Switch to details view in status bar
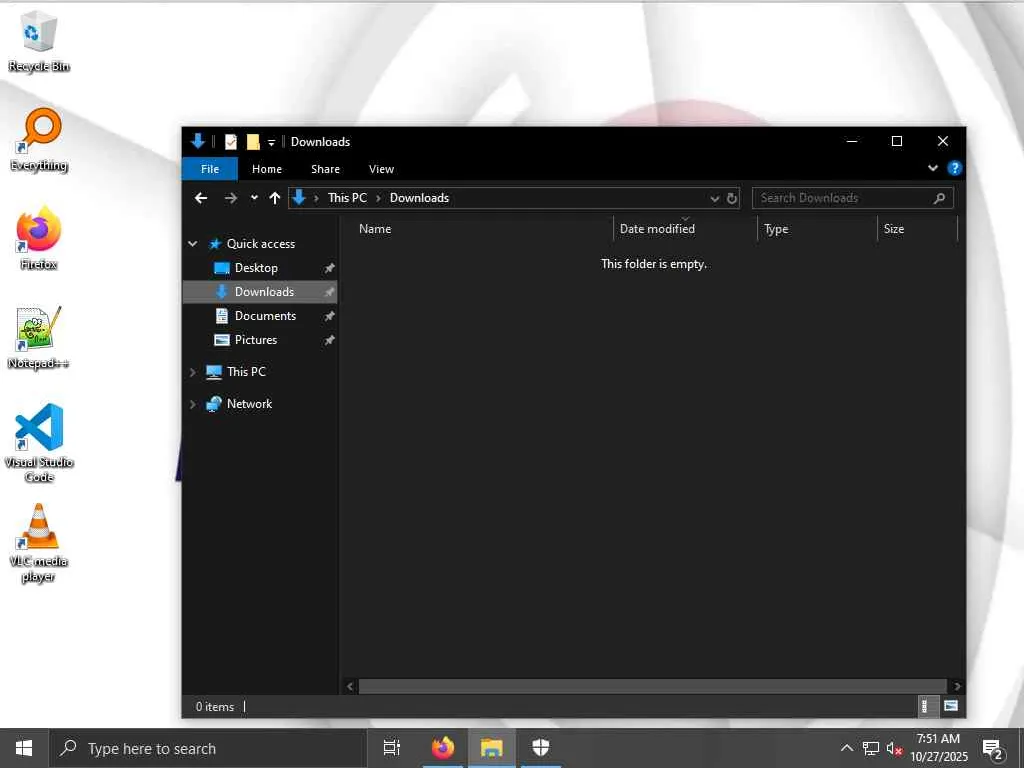This screenshot has width=1024, height=768. (x=924, y=706)
